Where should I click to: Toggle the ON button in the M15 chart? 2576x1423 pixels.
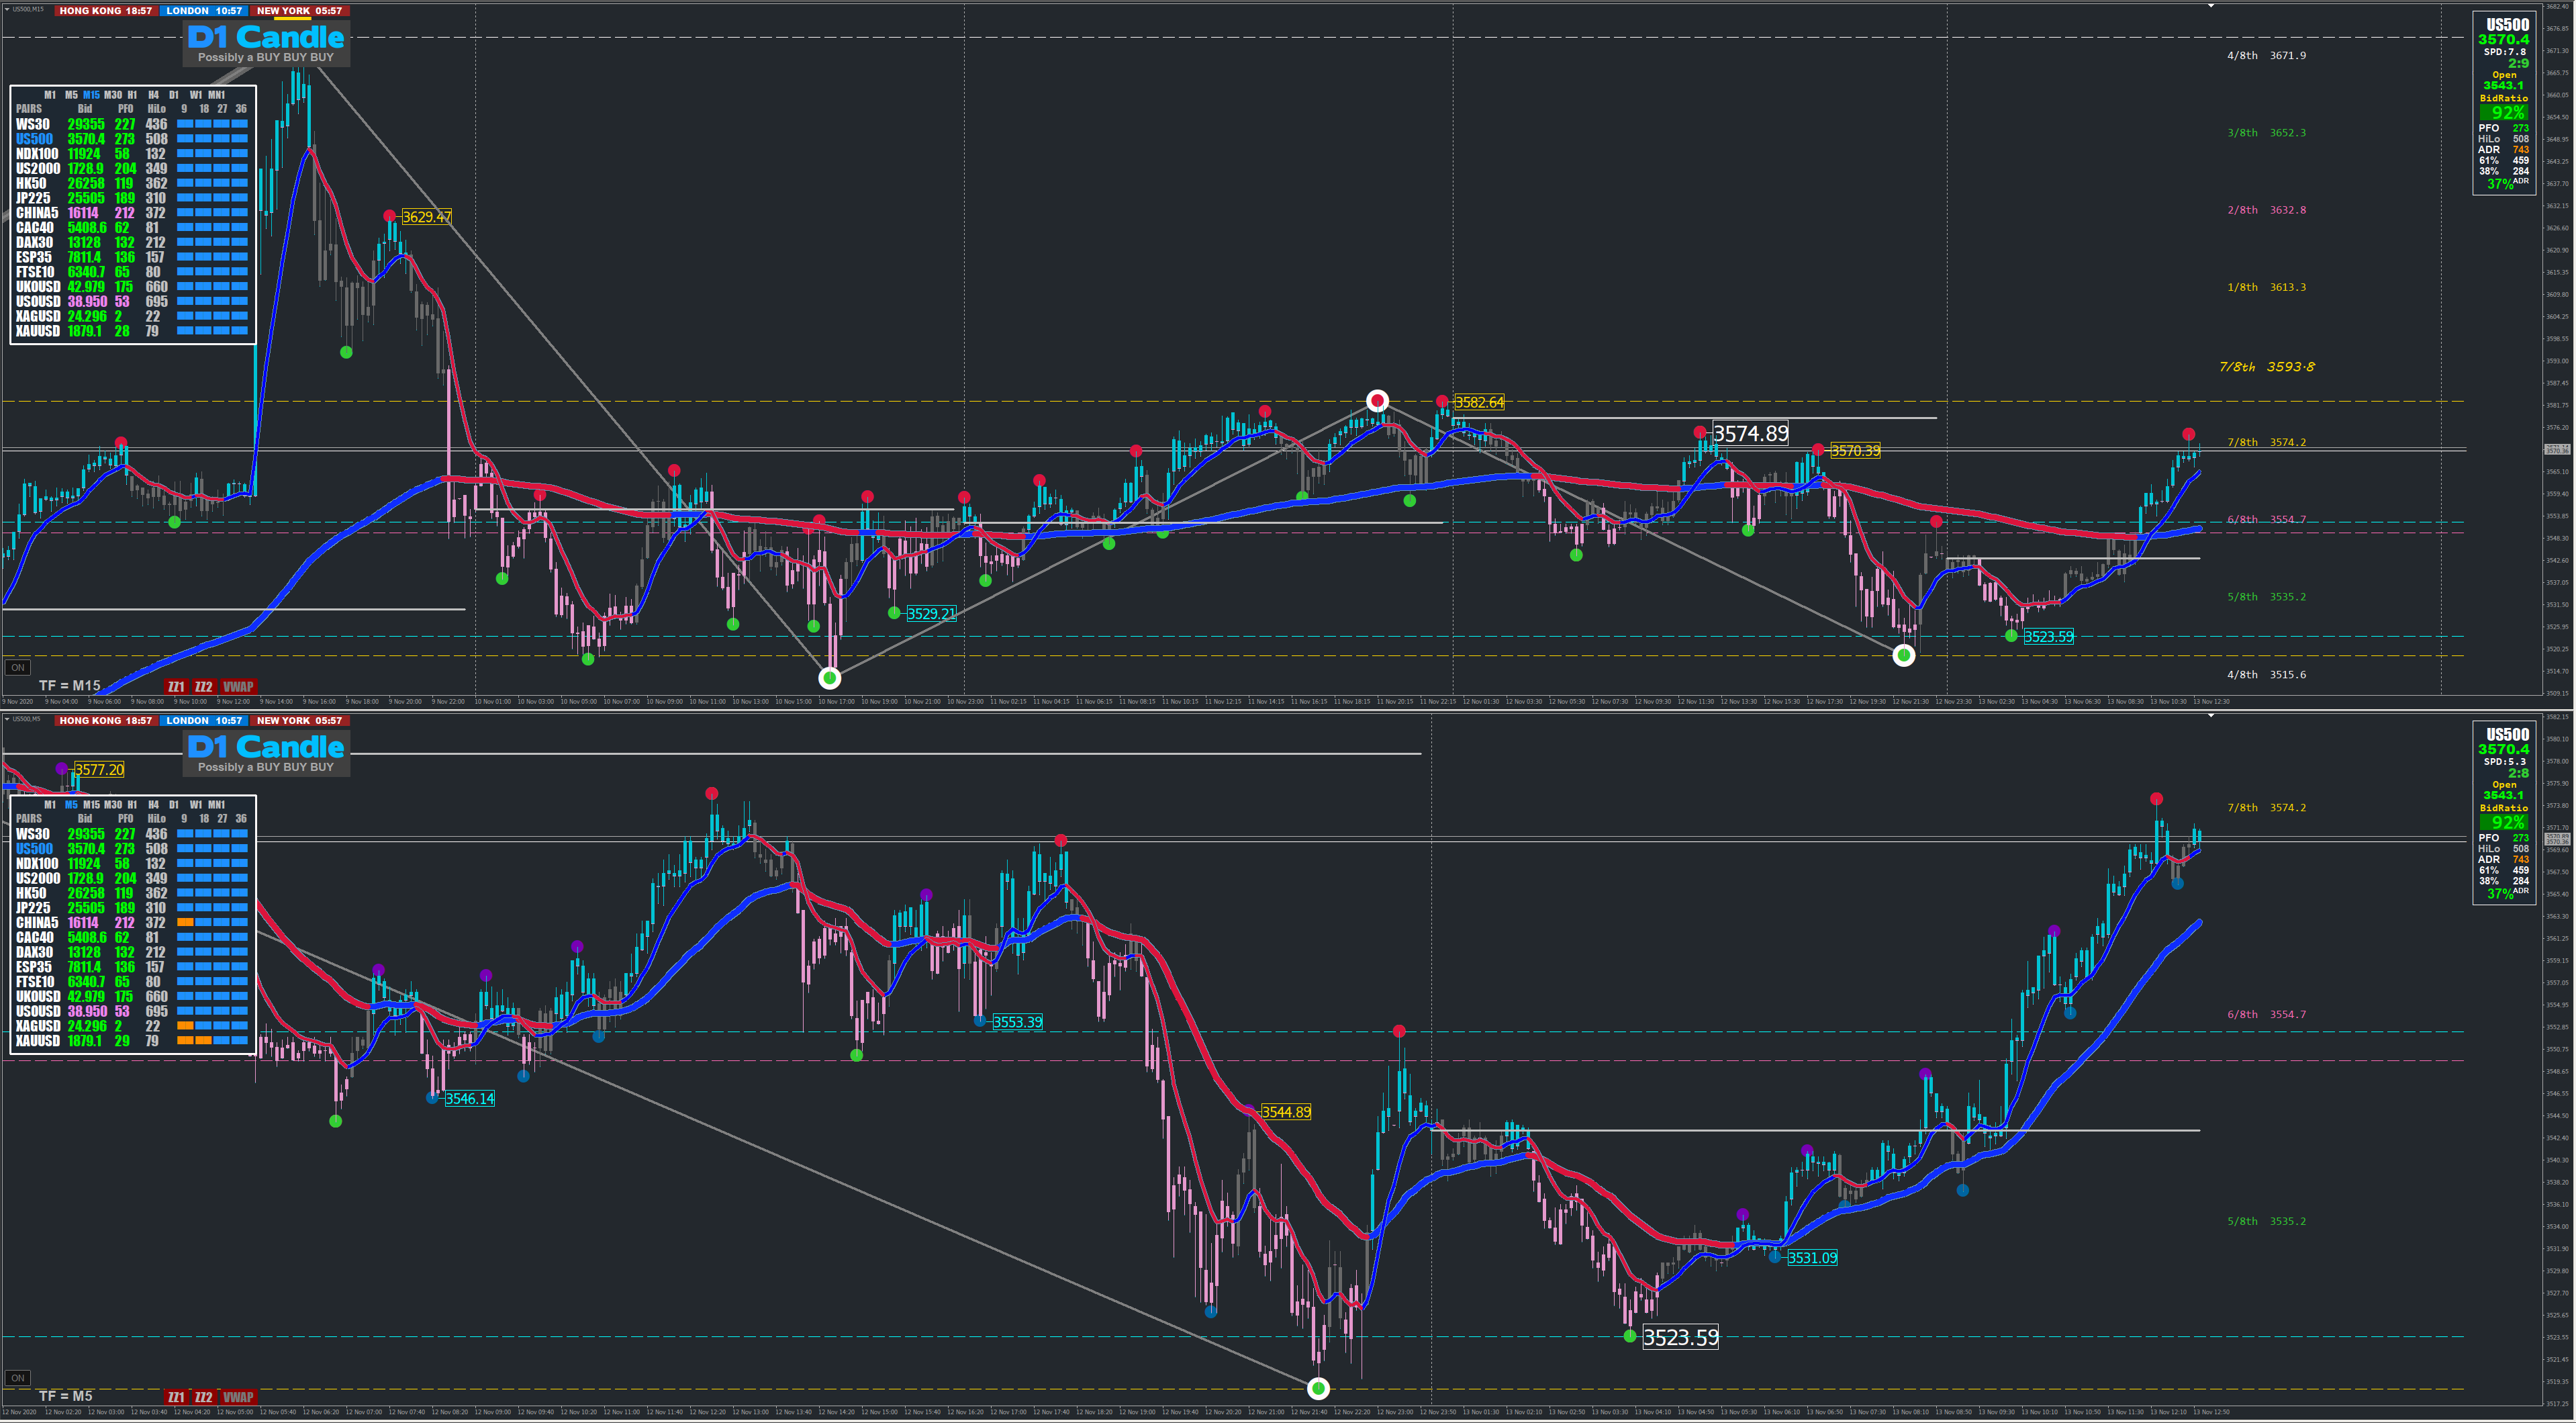coord(17,667)
